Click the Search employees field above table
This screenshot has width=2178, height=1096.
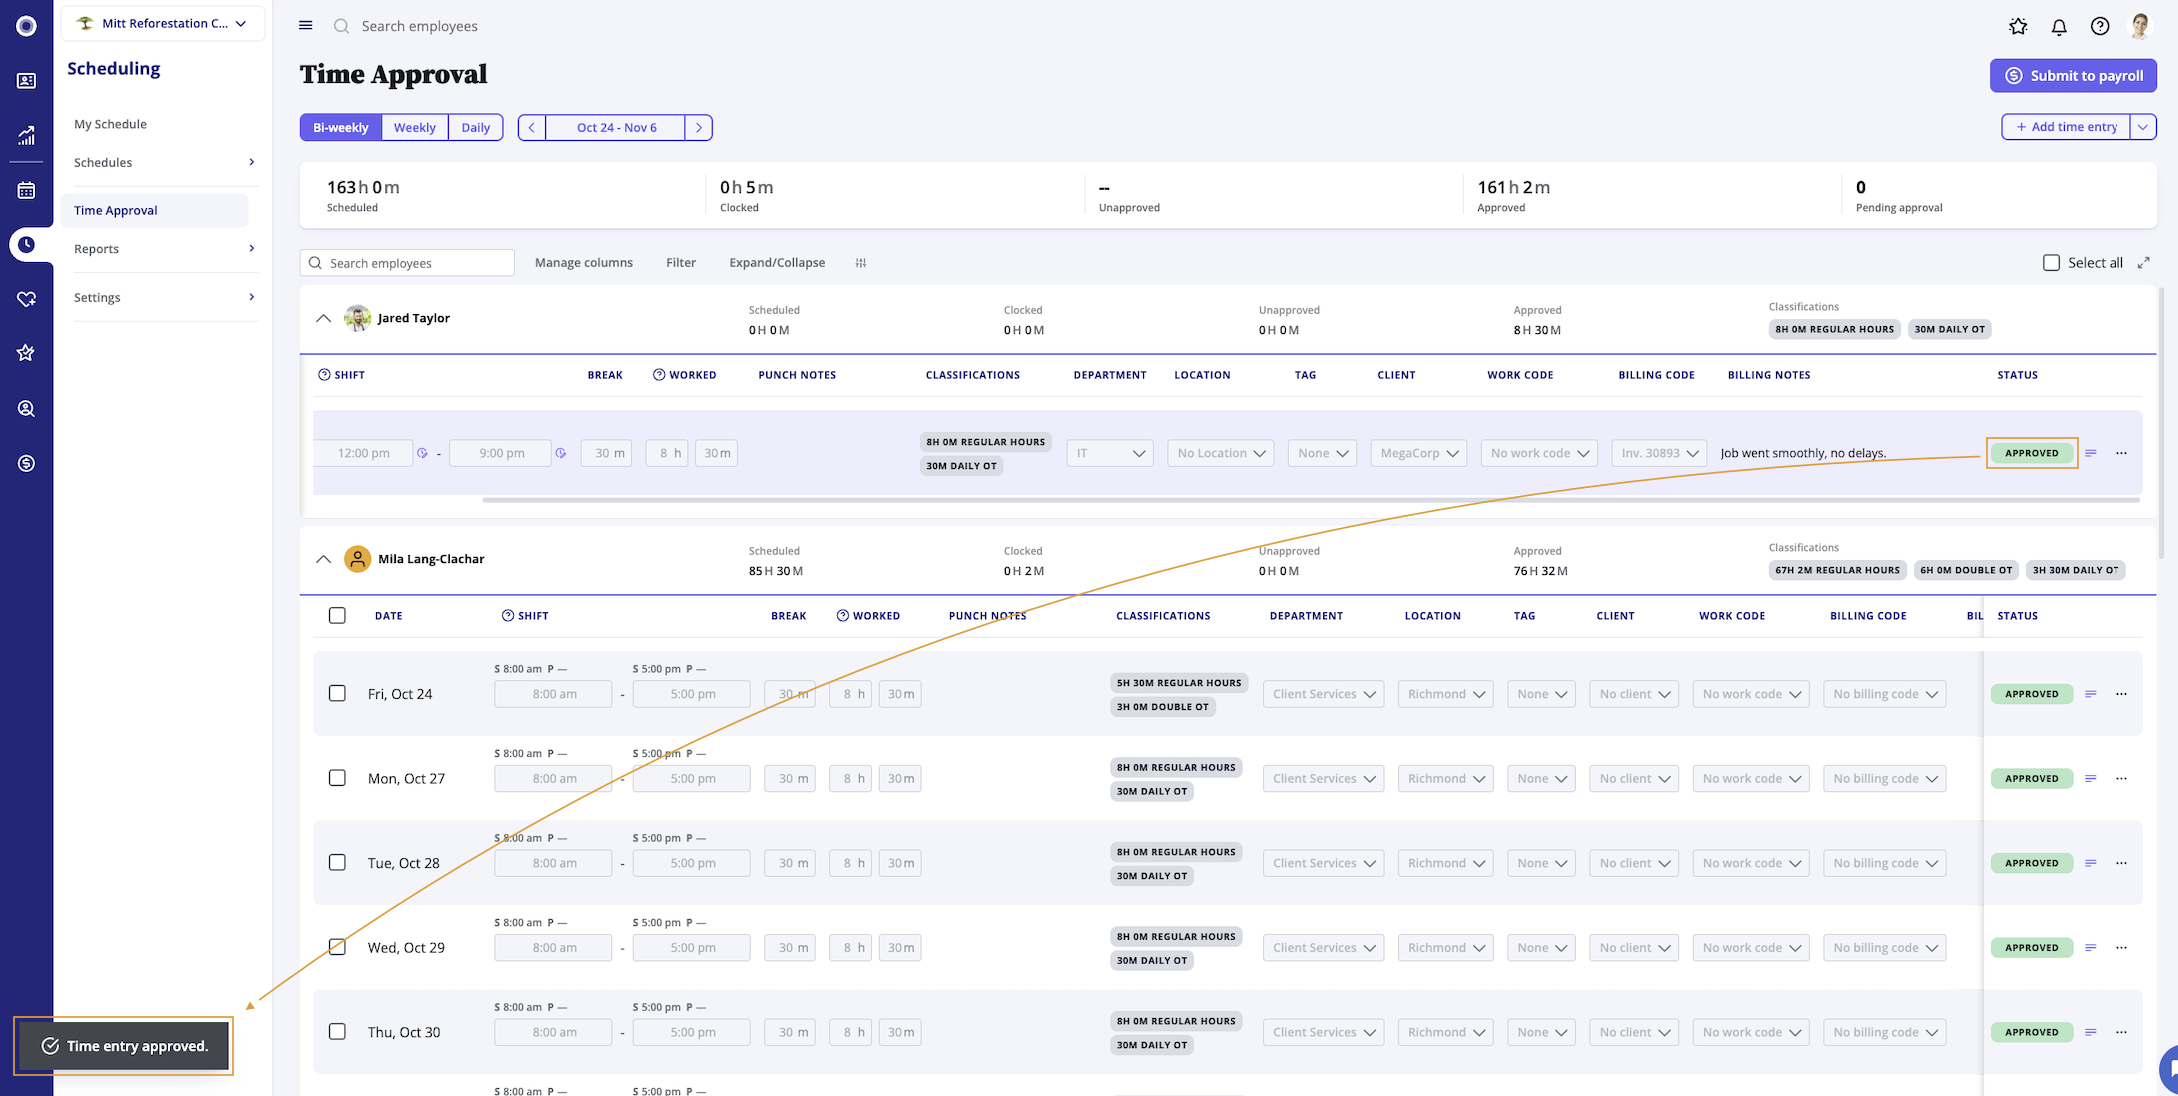[x=408, y=263]
